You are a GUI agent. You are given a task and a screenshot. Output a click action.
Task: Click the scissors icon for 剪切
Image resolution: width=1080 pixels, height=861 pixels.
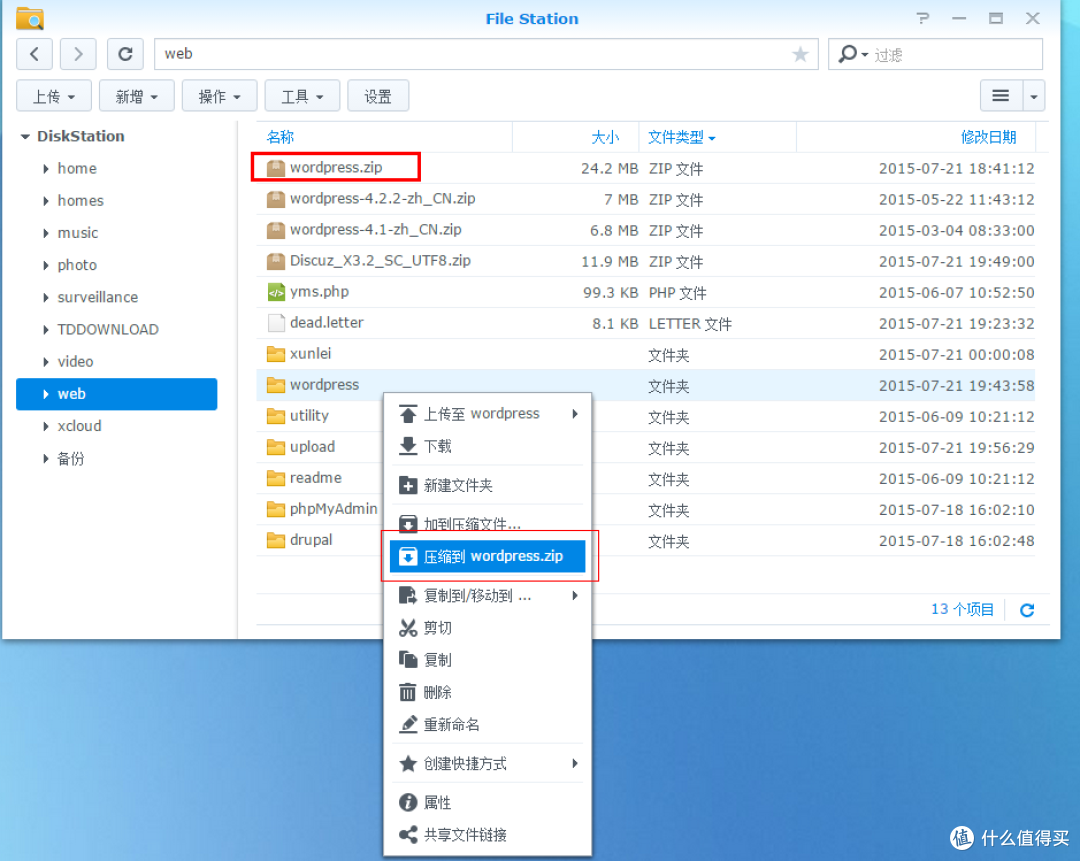click(408, 627)
